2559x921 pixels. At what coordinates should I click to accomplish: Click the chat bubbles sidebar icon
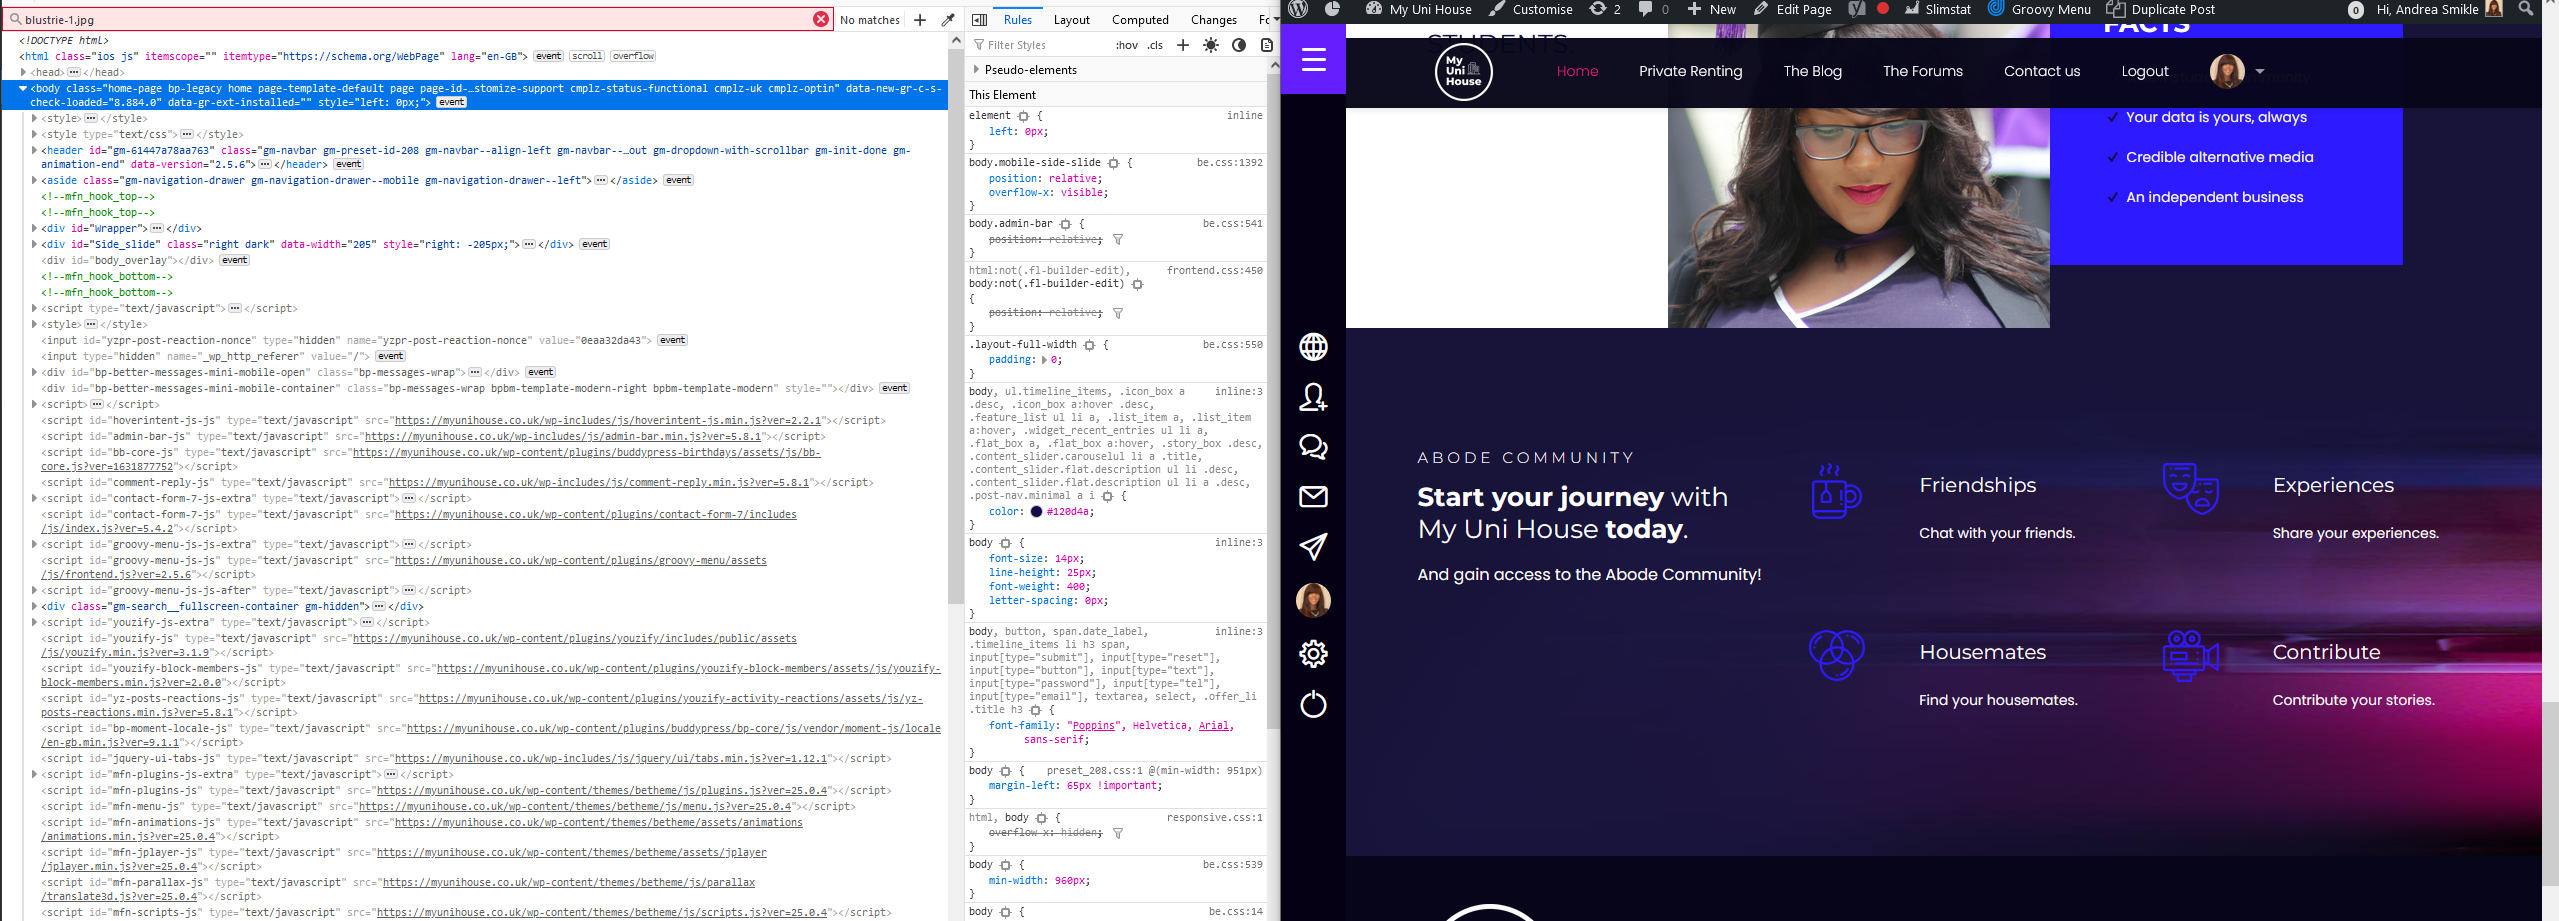[x=1313, y=447]
